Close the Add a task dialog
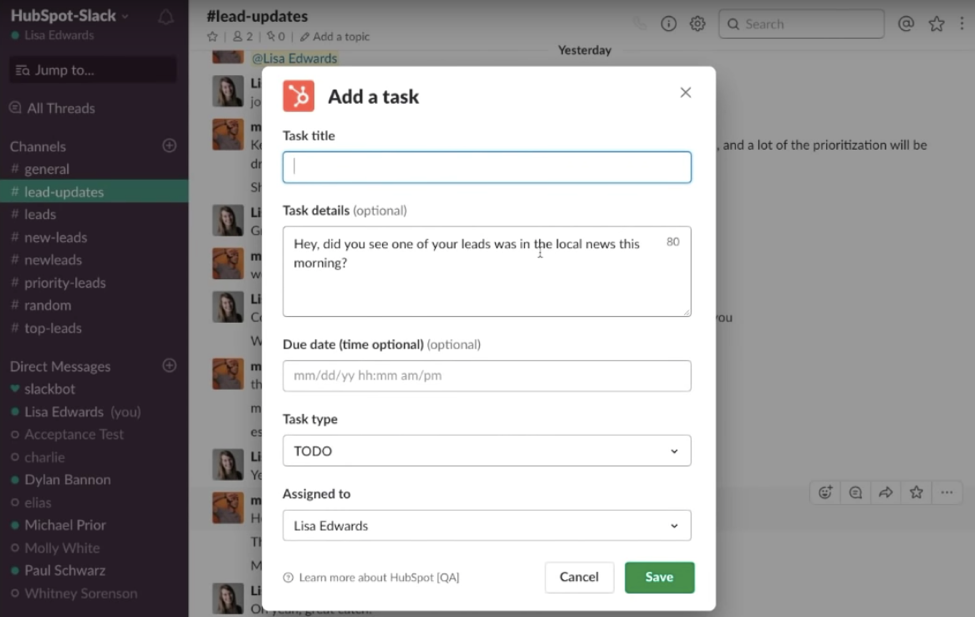The width and height of the screenshot is (975, 617). click(685, 93)
